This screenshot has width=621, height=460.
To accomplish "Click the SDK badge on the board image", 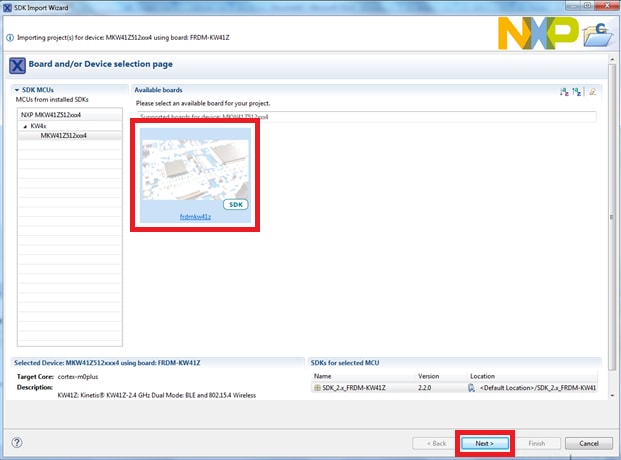I will [234, 204].
